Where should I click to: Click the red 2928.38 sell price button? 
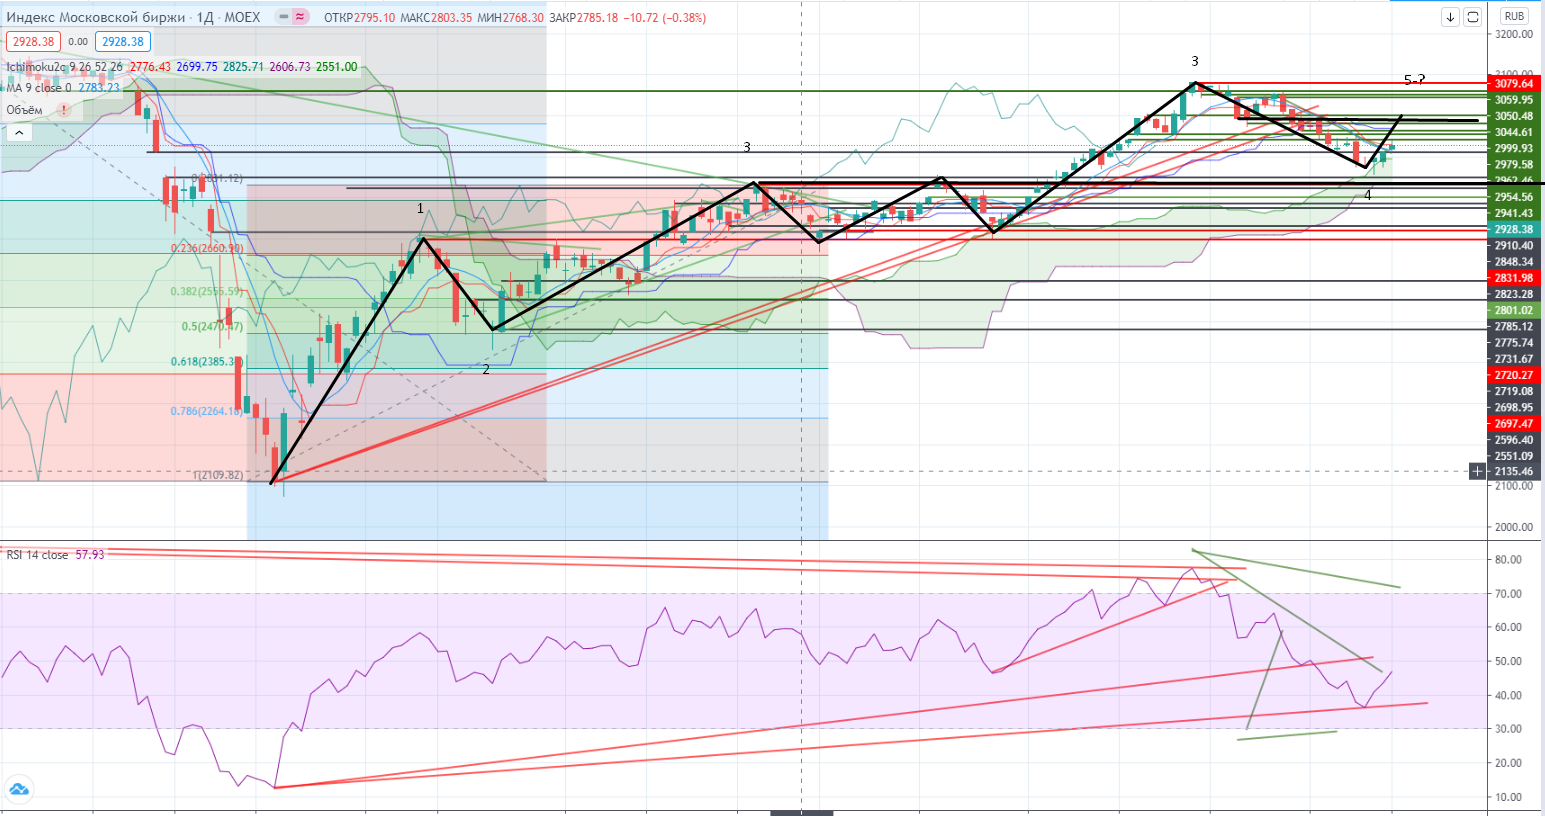(x=33, y=42)
